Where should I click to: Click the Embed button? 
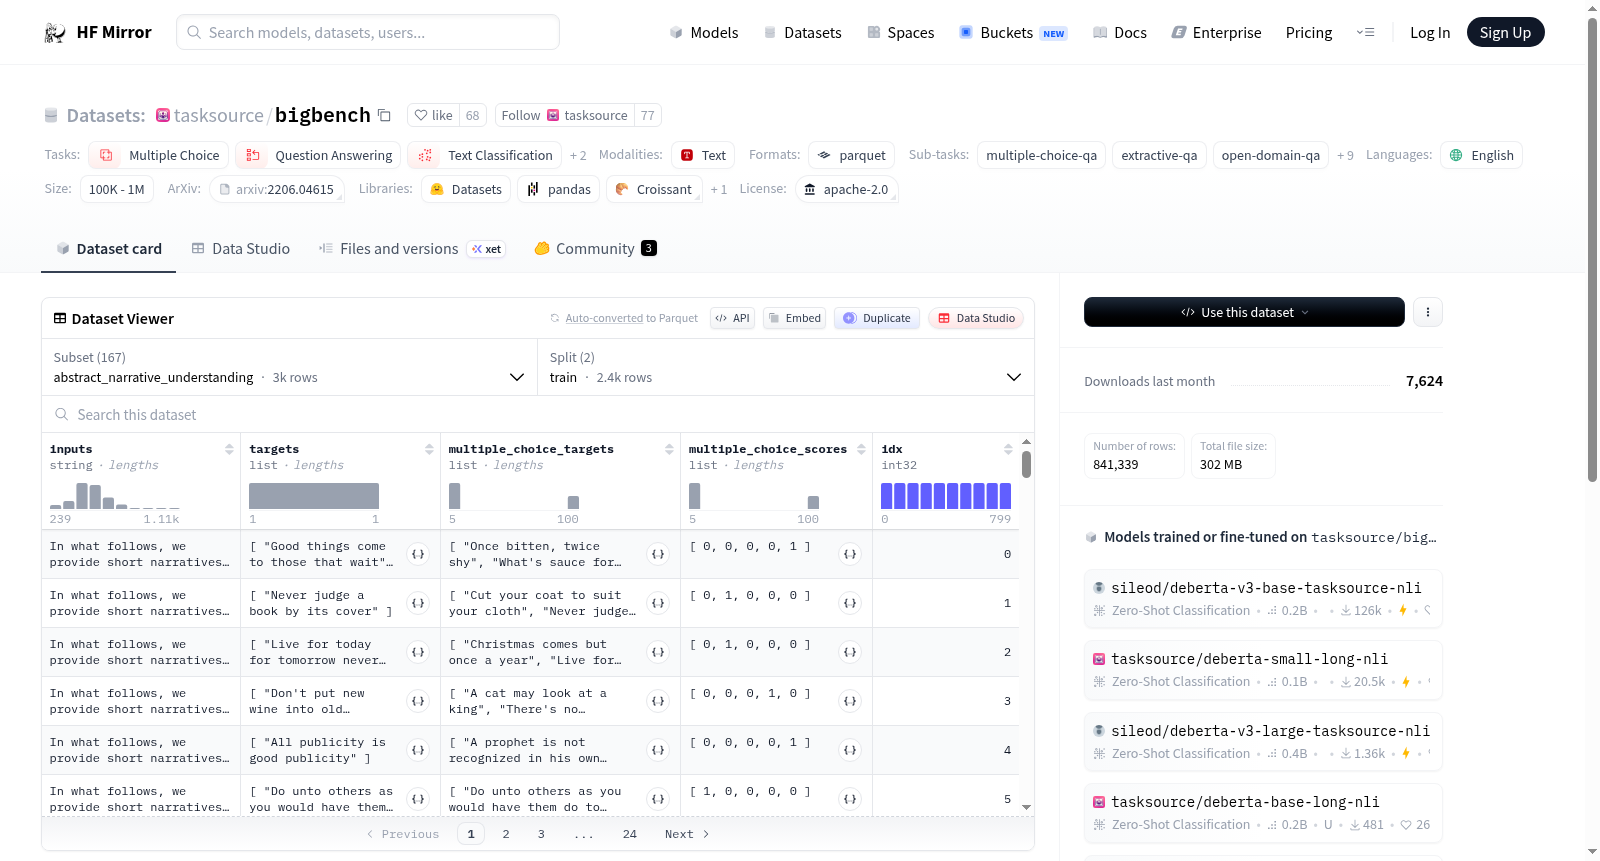[794, 318]
